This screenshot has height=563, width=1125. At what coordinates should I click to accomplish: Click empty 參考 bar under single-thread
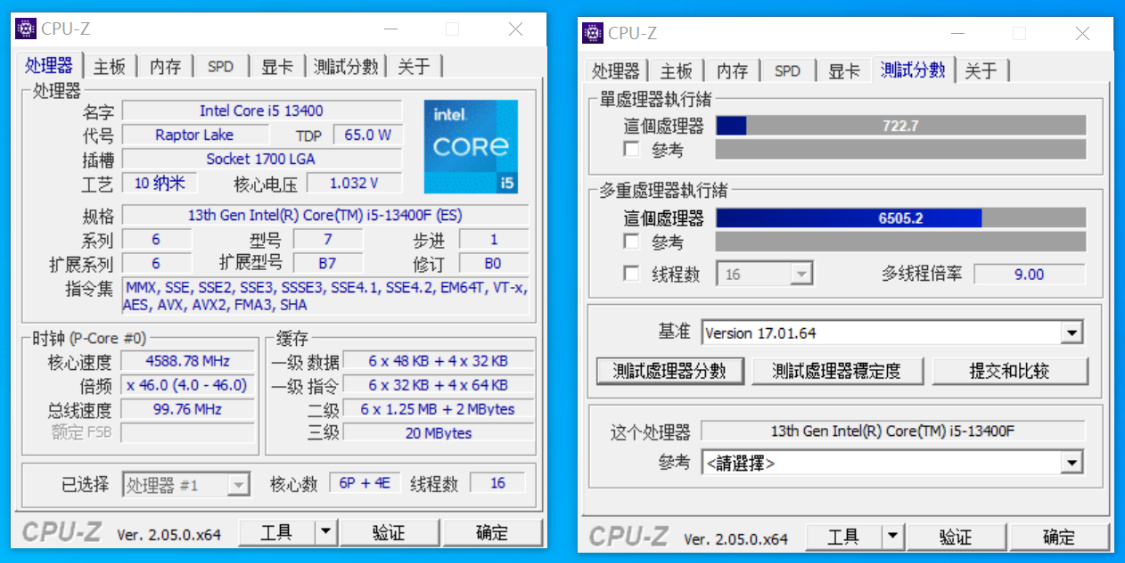click(900, 149)
